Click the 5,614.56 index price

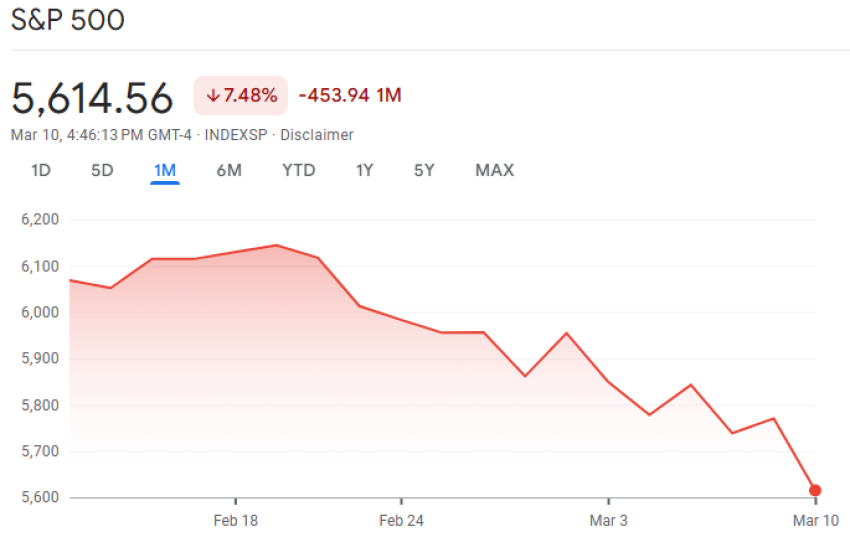pyautogui.click(x=93, y=97)
